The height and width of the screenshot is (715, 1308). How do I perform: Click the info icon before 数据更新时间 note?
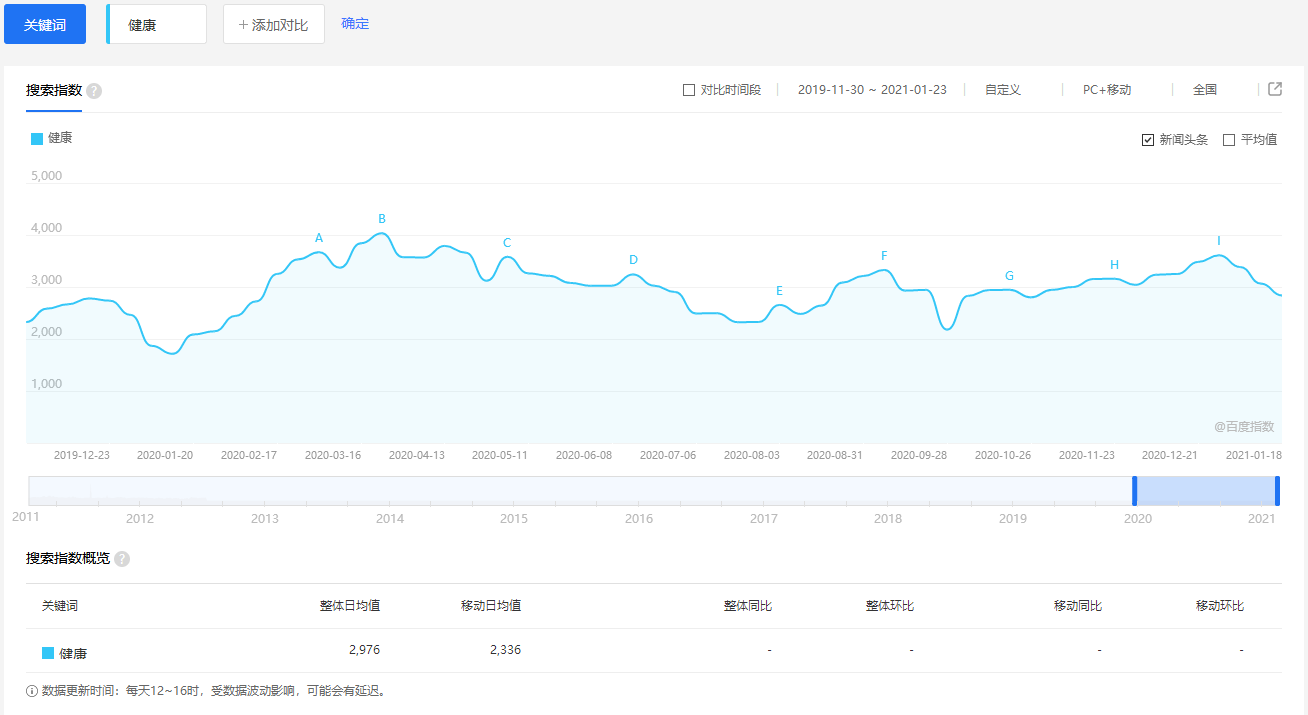[32, 691]
